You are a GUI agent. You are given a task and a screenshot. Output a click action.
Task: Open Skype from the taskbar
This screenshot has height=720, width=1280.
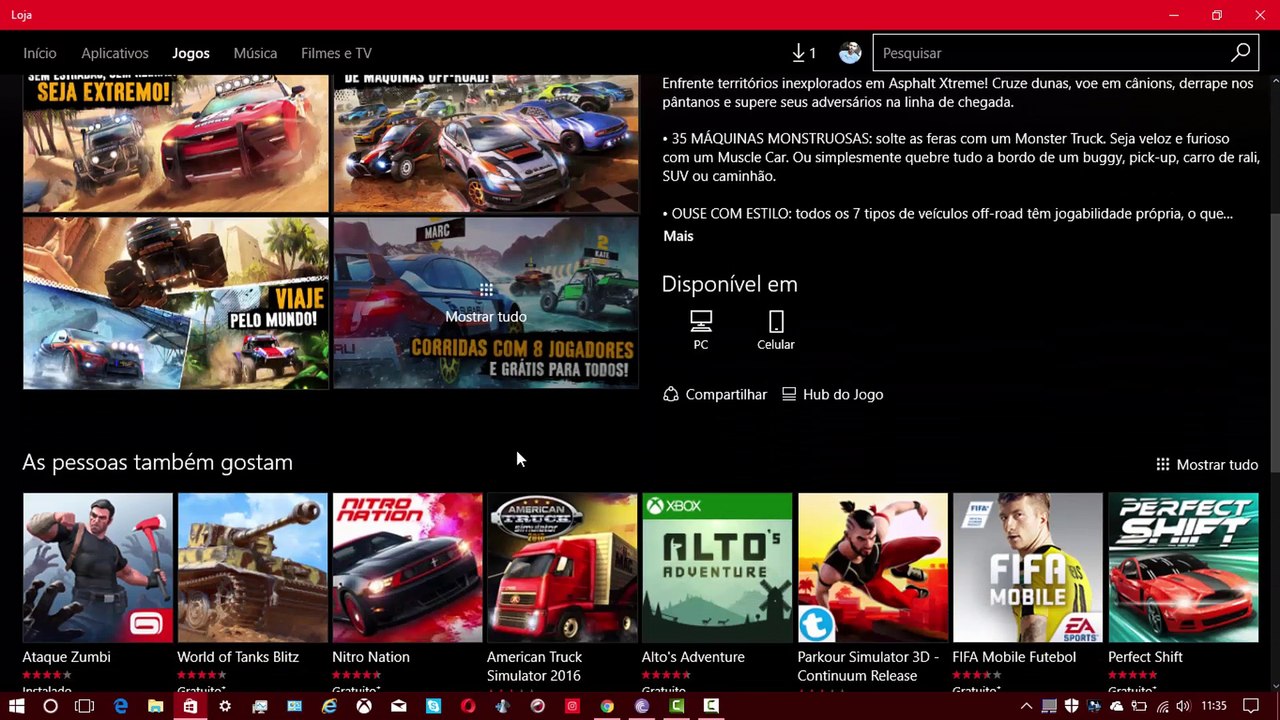coord(433,706)
